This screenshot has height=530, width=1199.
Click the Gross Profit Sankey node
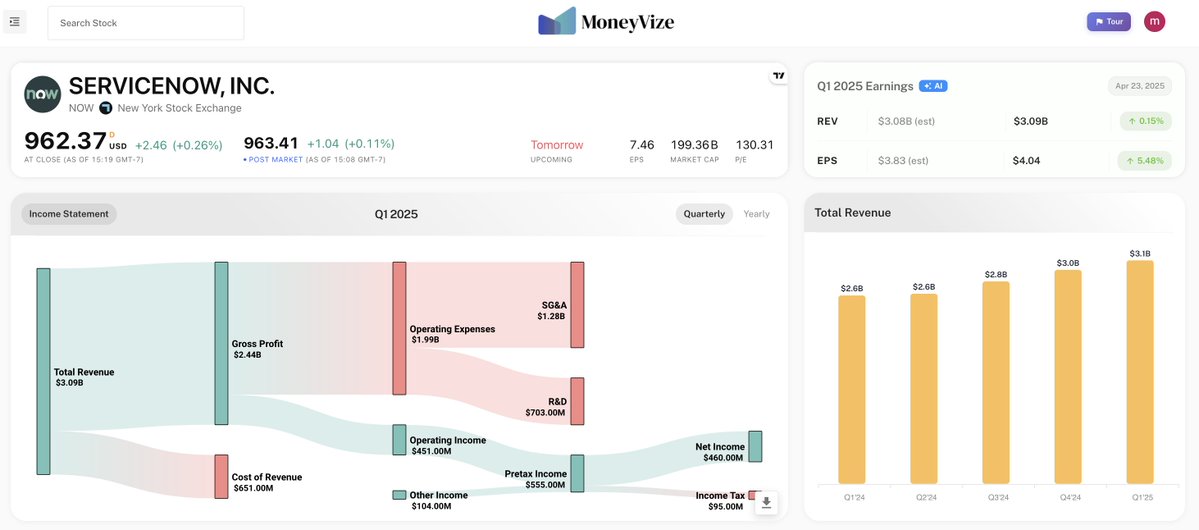[x=221, y=343]
